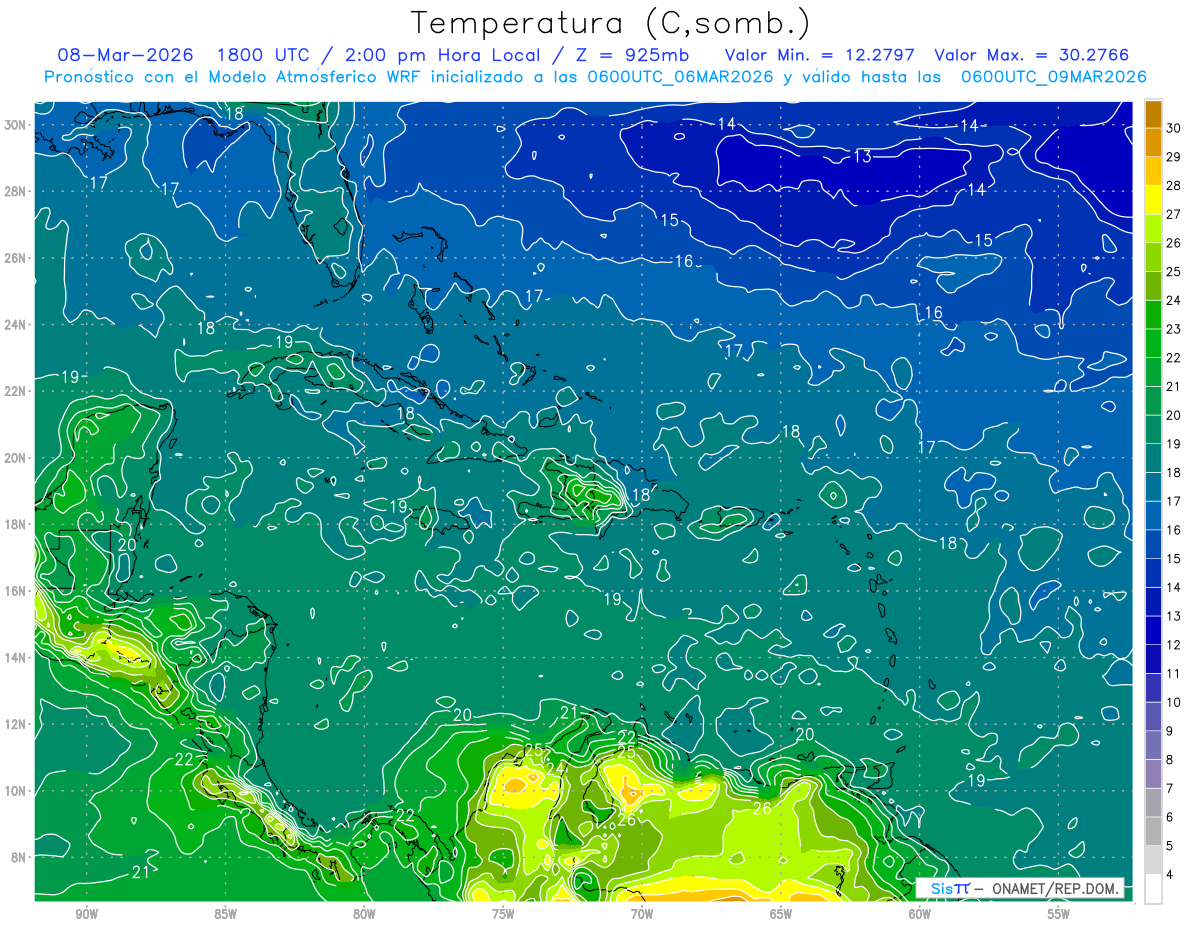Screen dimensions: 1200x927
Task: Click the latitude label 16N
Action: click(16, 591)
